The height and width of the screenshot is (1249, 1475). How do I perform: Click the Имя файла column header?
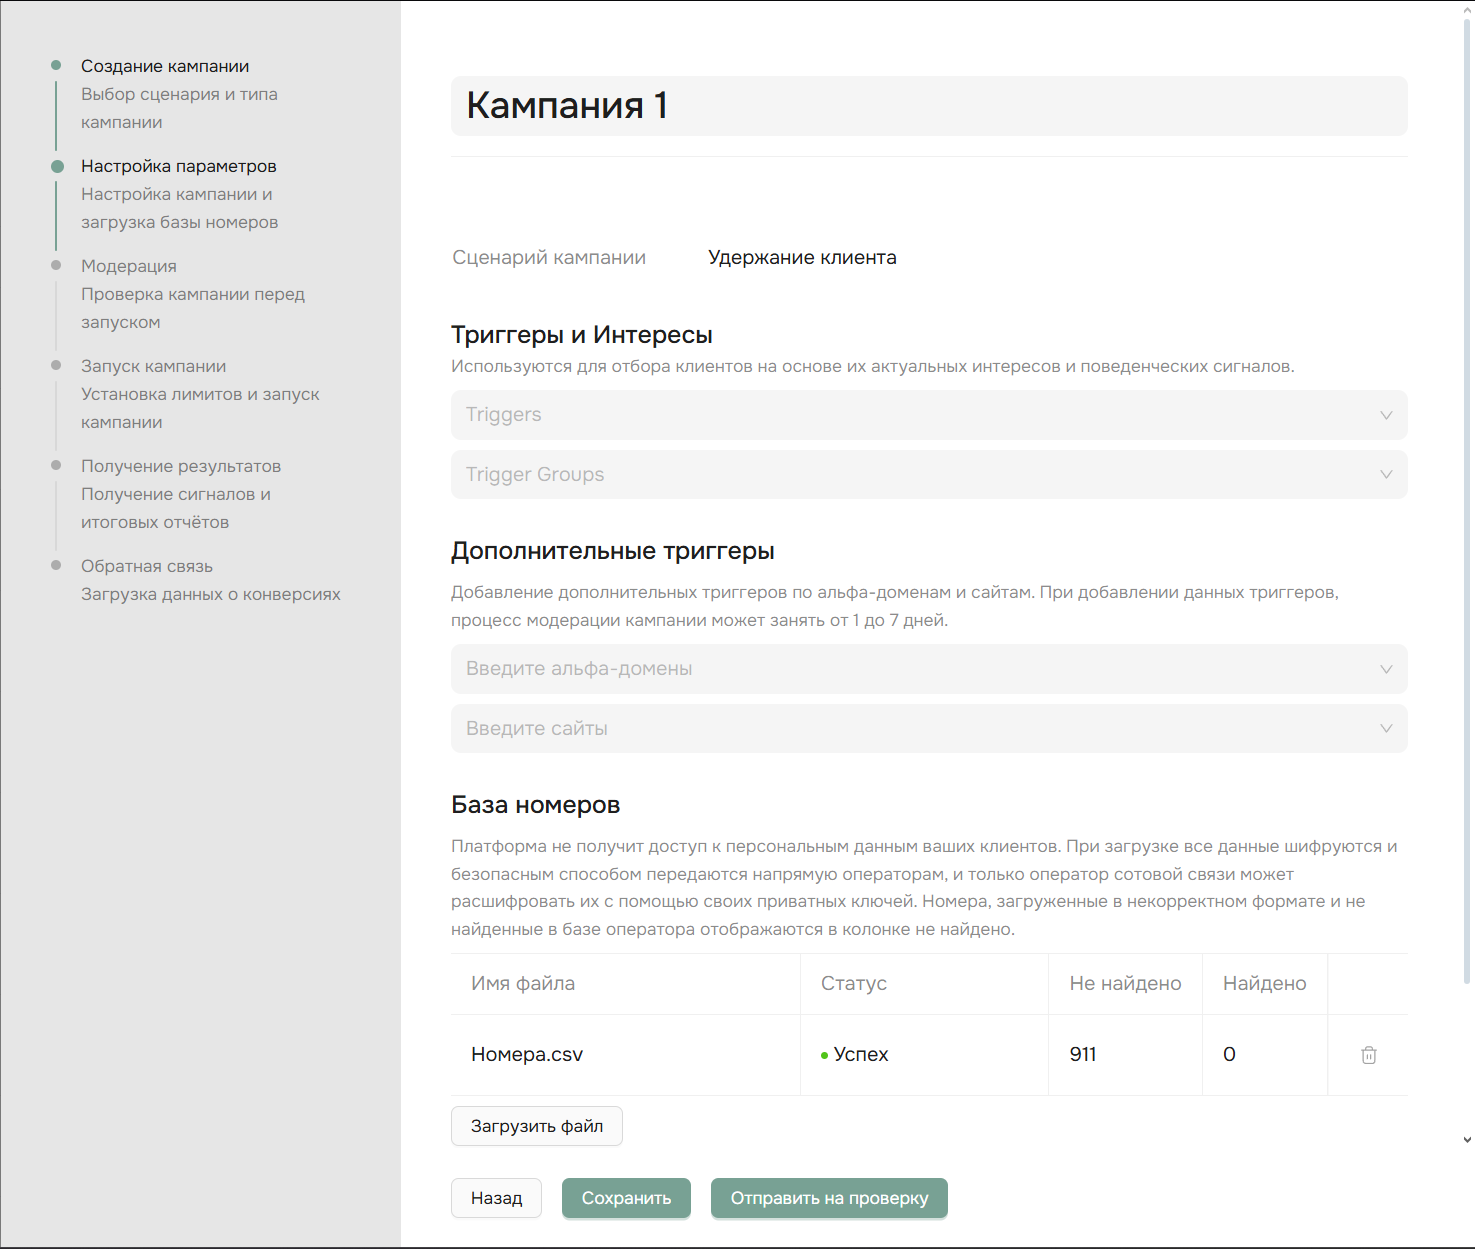point(523,984)
